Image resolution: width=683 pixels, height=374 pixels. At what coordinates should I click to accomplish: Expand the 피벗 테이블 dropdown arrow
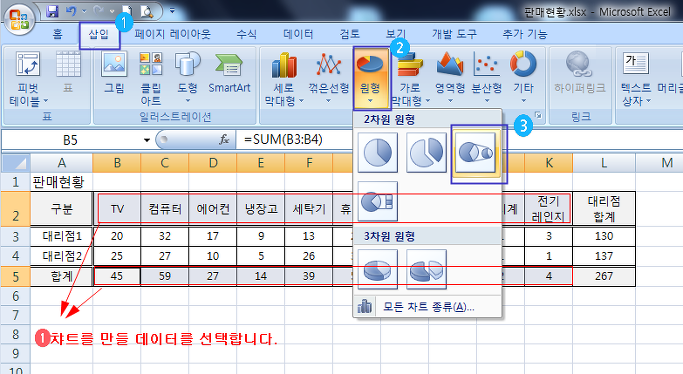46,101
